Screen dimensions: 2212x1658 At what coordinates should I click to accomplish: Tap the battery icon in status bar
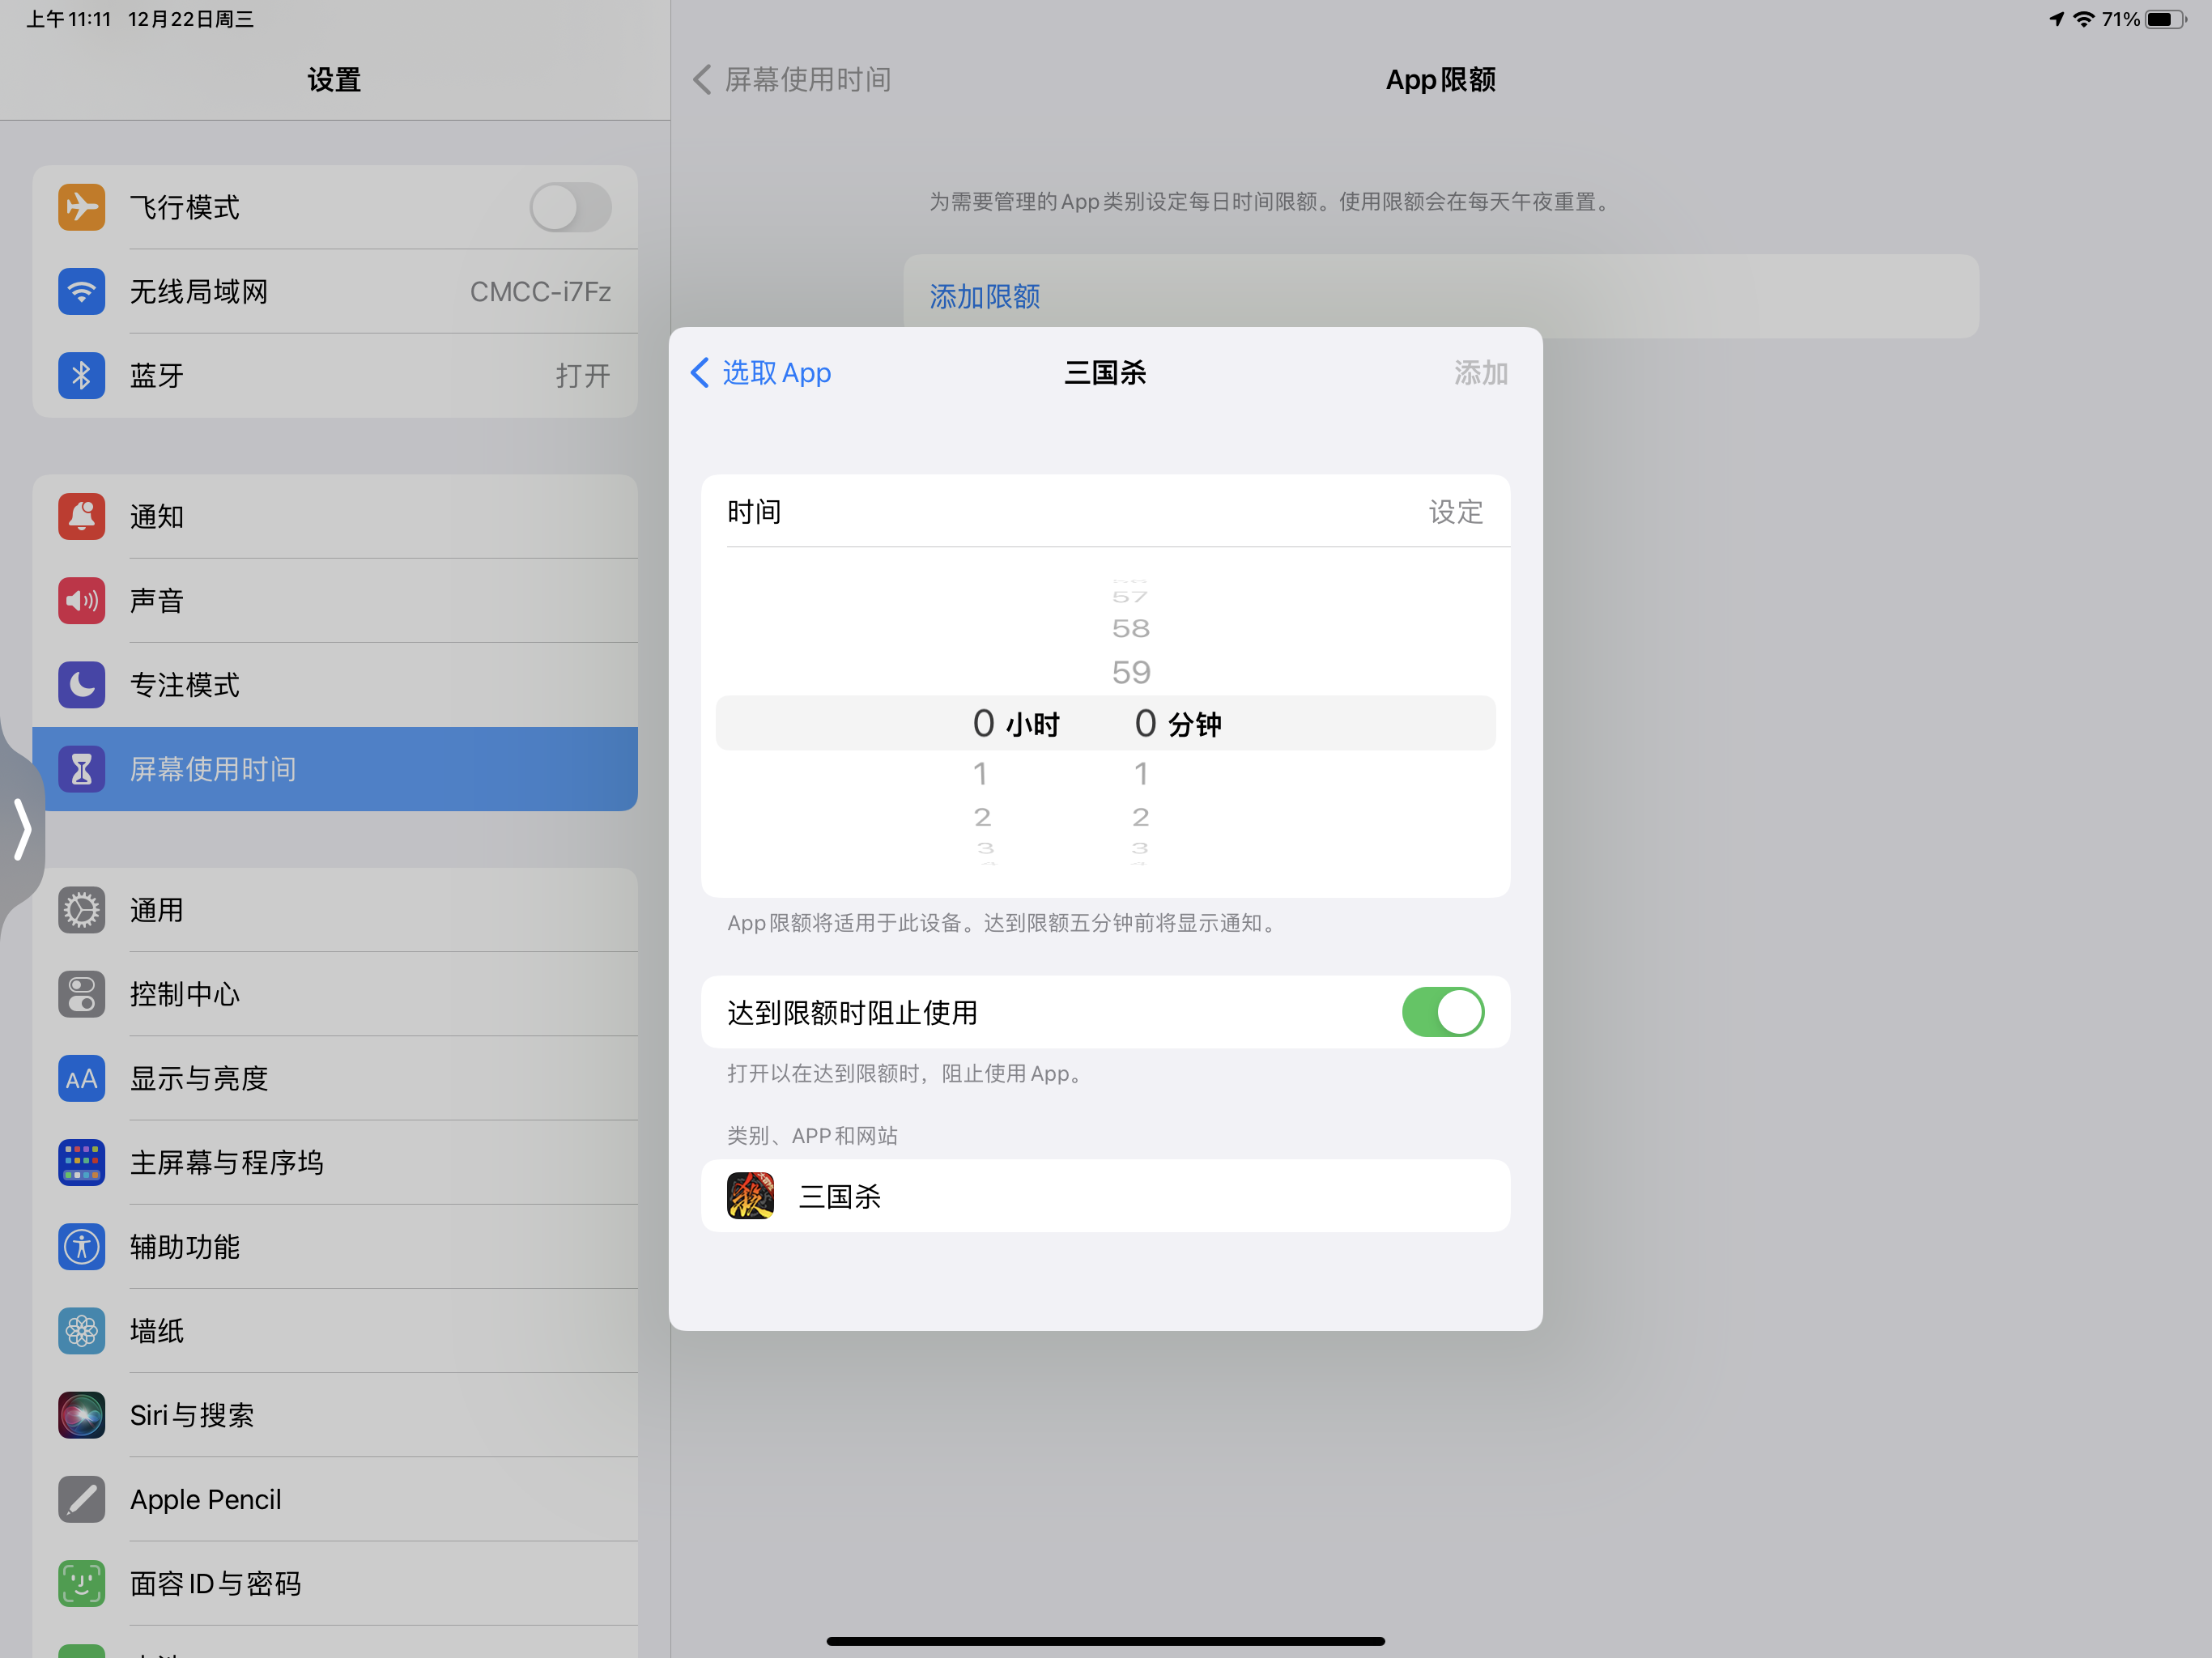[x=2166, y=19]
